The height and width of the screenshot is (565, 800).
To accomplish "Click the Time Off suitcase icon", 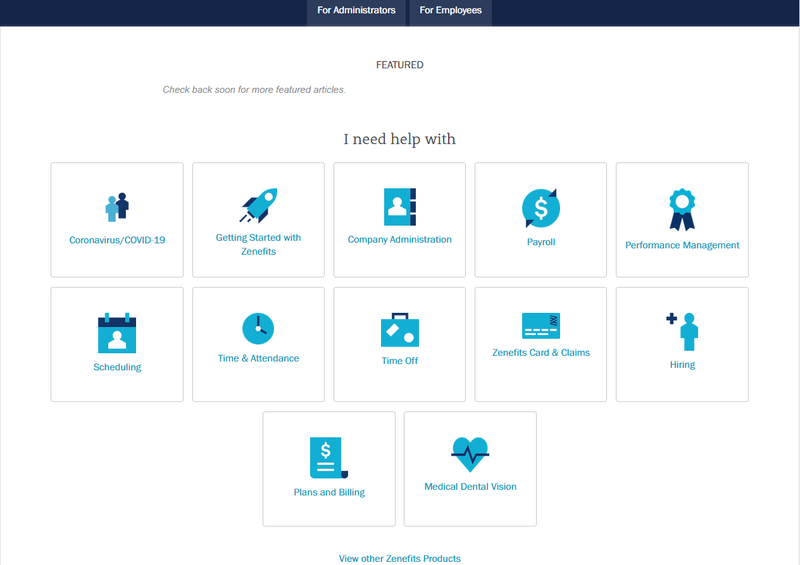I will click(399, 330).
